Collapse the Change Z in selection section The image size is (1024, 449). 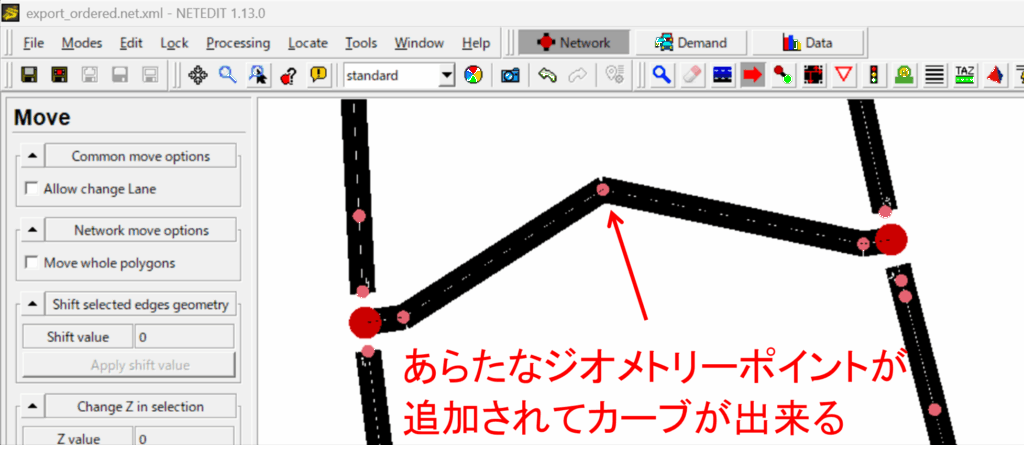33,406
